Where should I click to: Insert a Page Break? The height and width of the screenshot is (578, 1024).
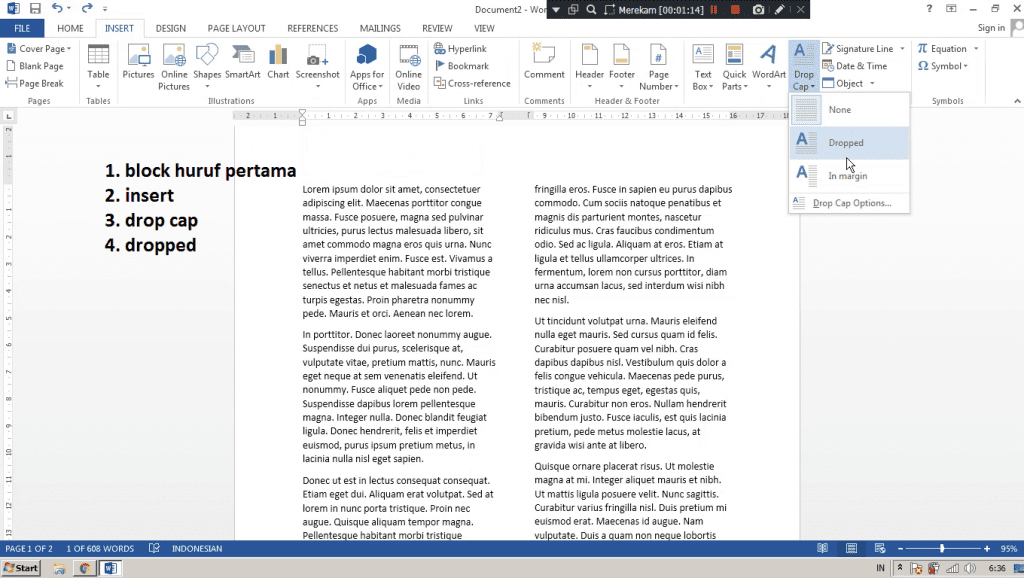35,84
